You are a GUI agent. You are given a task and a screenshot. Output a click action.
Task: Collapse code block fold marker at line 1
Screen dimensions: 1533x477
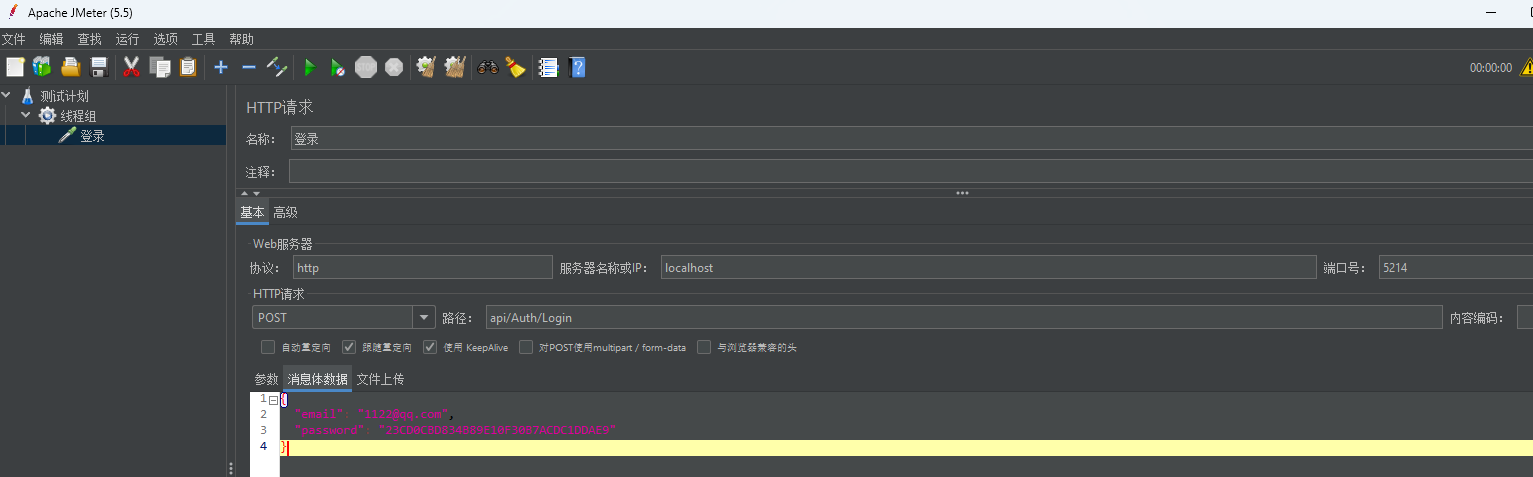pos(274,399)
